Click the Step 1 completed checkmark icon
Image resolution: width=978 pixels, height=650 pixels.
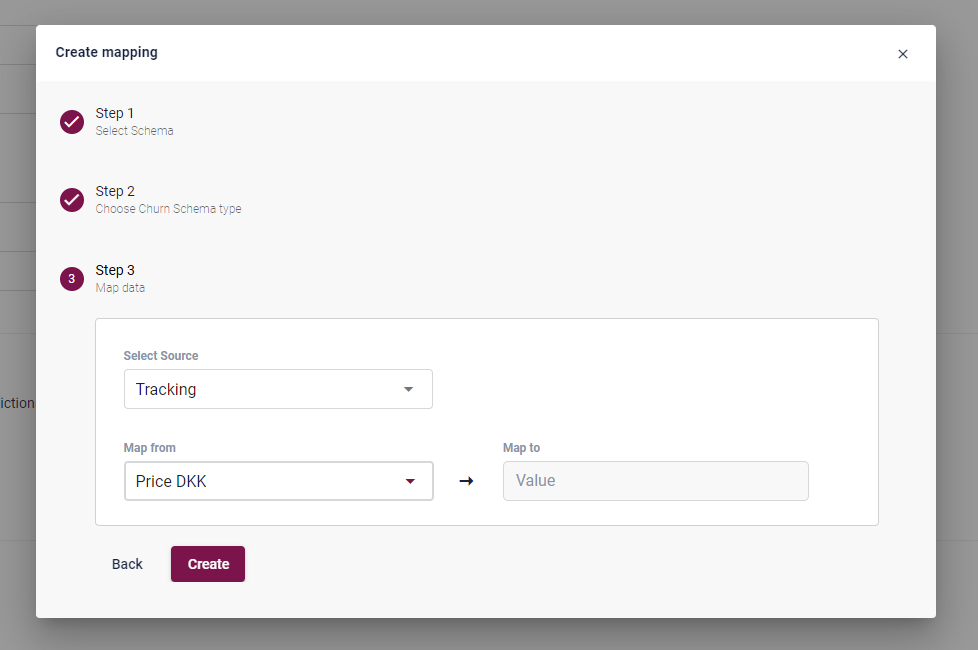[x=72, y=122]
